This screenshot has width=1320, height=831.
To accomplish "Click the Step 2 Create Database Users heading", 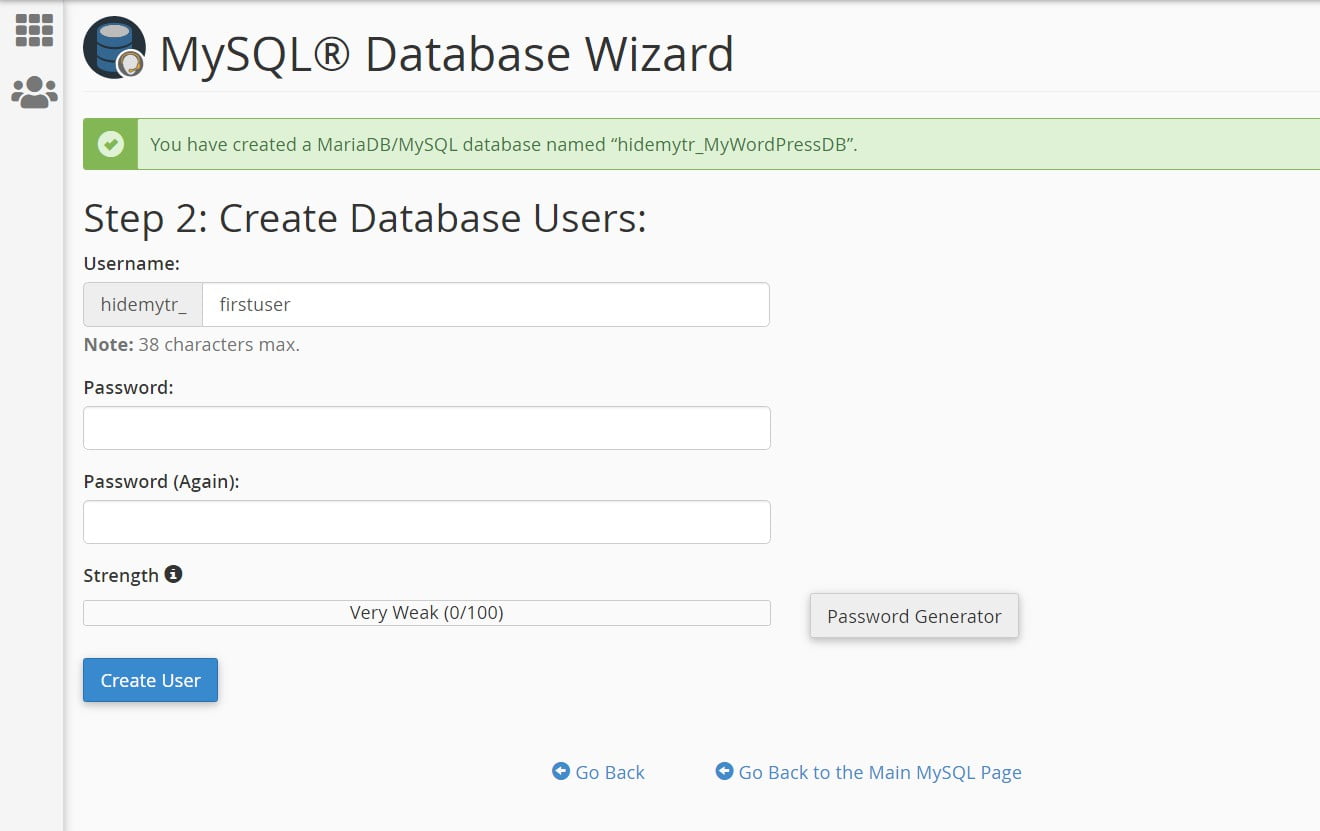I will click(365, 218).
